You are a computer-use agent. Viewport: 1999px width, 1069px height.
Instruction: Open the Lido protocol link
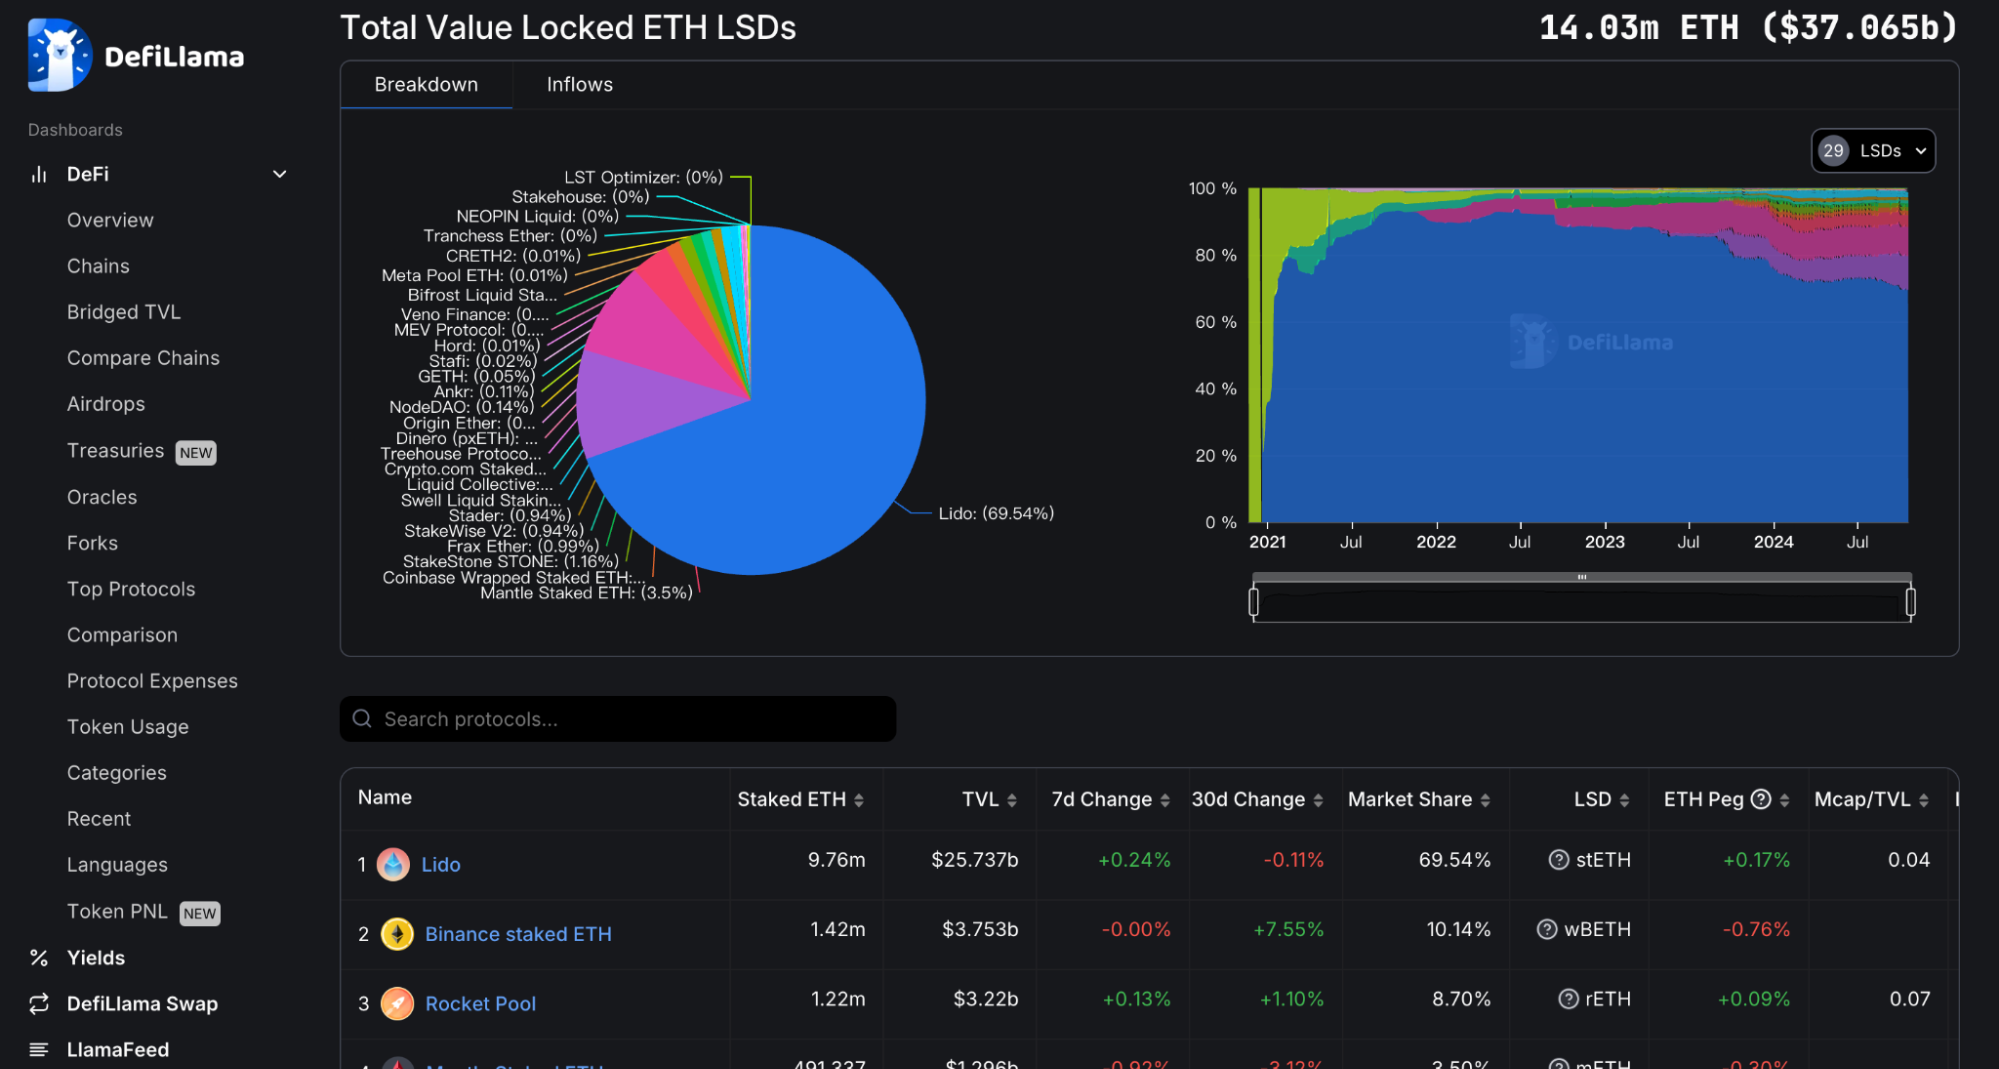pos(441,864)
